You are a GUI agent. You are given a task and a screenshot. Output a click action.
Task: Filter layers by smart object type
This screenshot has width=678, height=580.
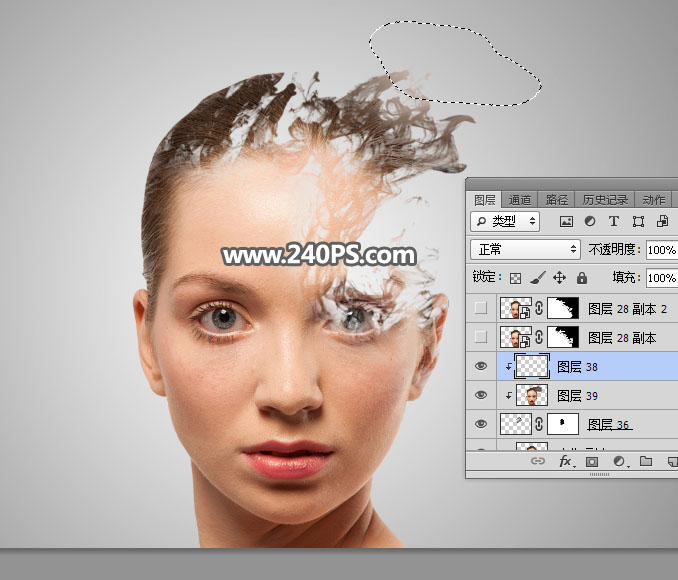click(x=662, y=221)
